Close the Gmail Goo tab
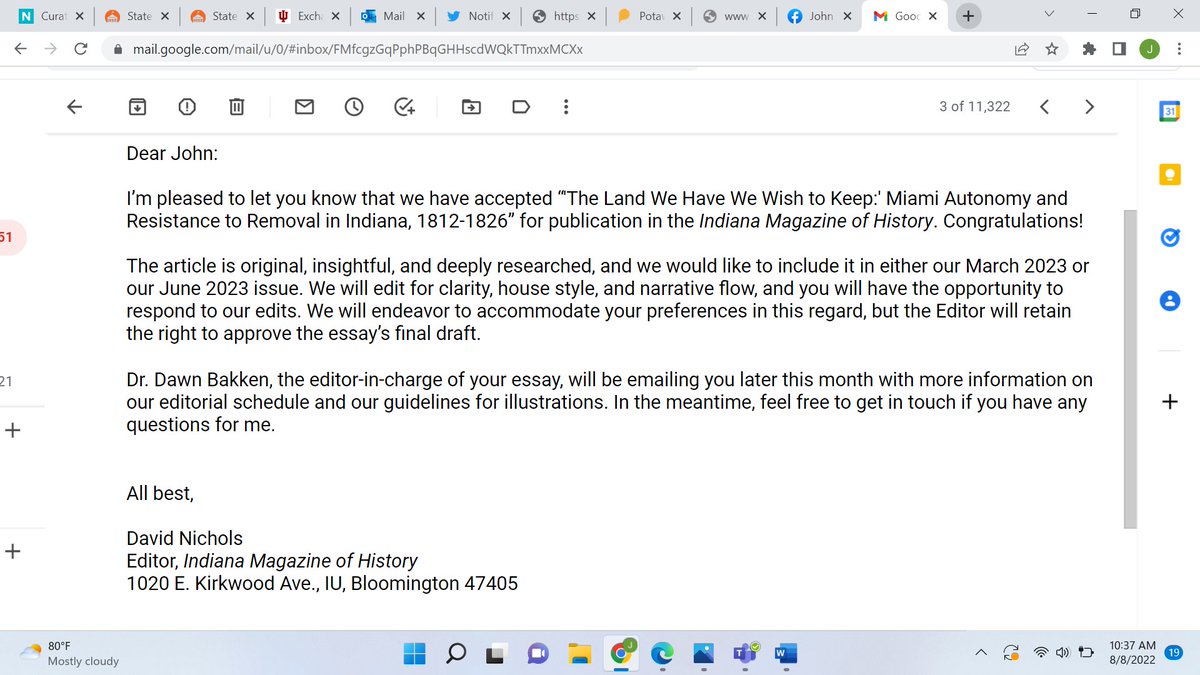This screenshot has width=1200, height=675. (932, 16)
